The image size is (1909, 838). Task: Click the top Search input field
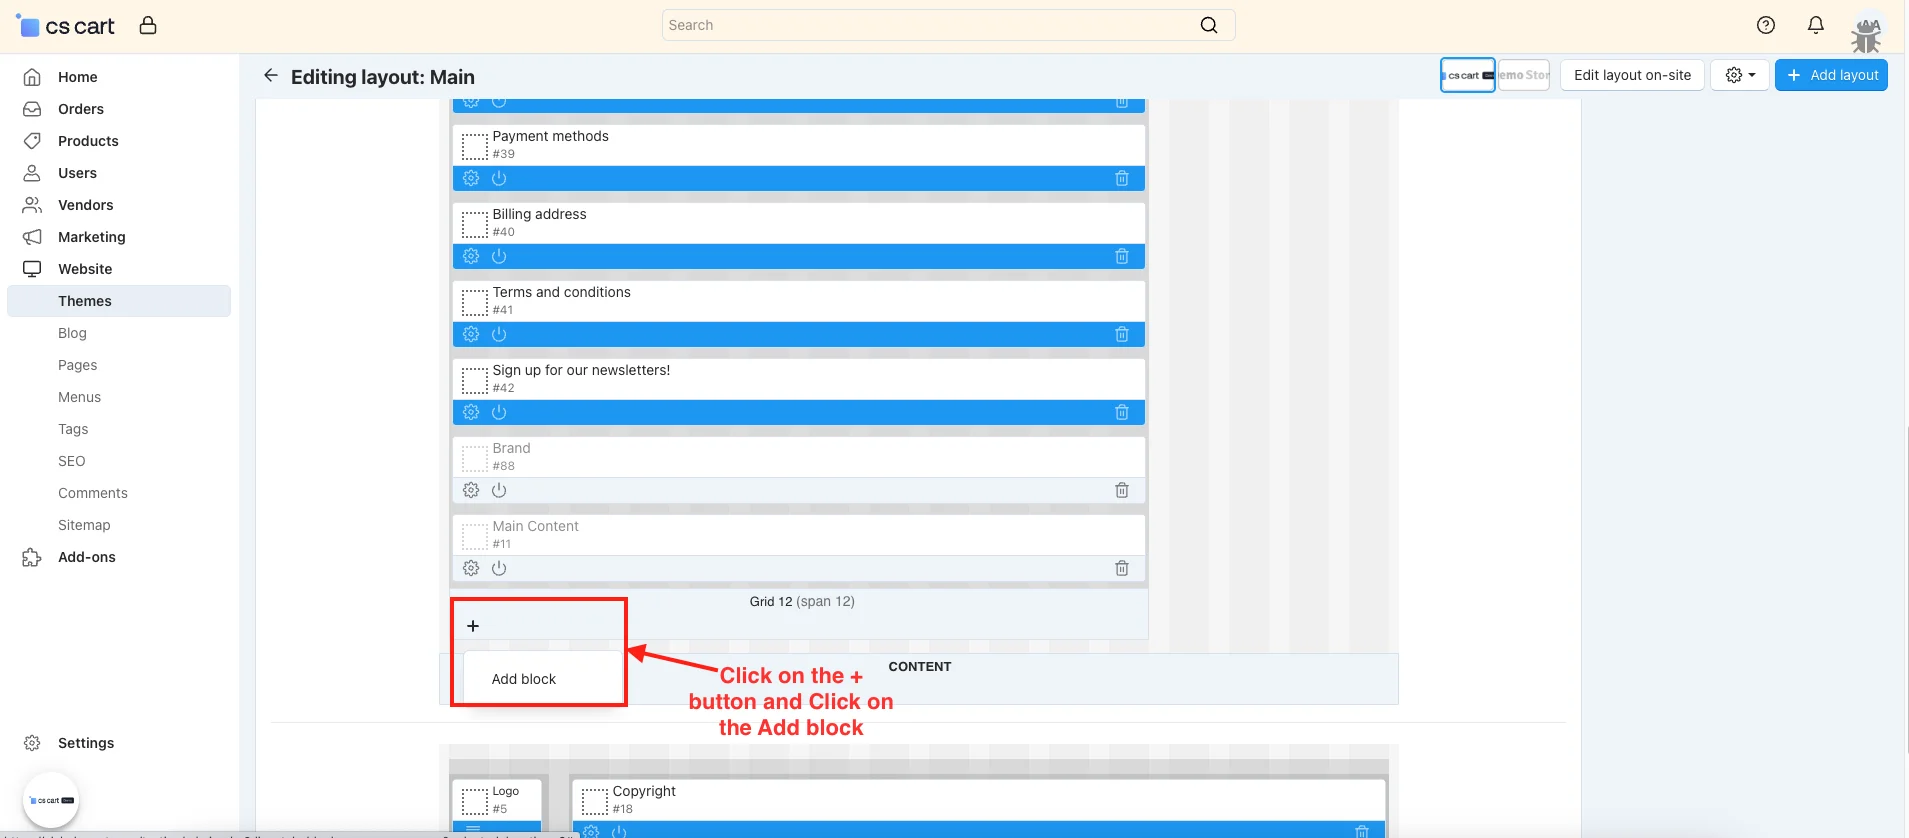click(930, 25)
